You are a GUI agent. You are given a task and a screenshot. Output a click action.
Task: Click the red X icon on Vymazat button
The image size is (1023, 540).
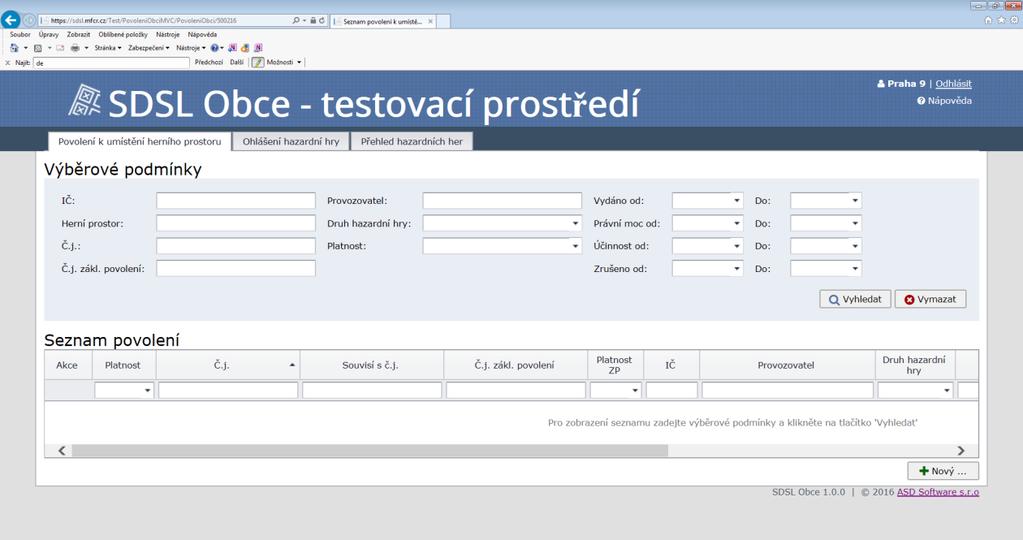tap(909, 300)
